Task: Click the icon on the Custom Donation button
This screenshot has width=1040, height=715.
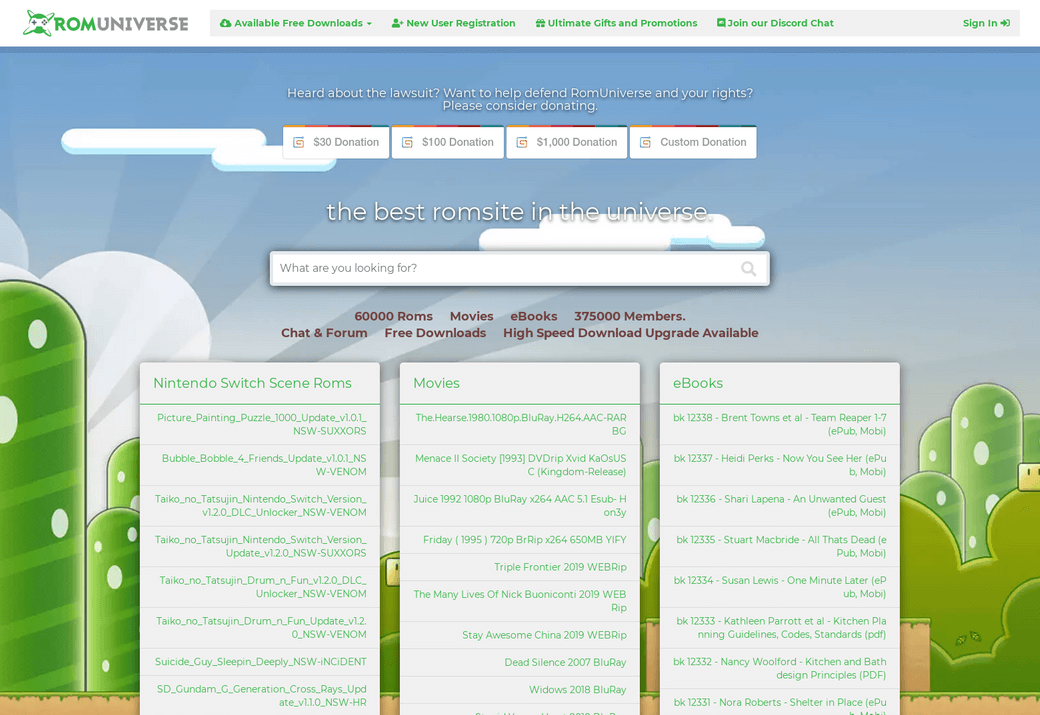Action: (x=645, y=143)
